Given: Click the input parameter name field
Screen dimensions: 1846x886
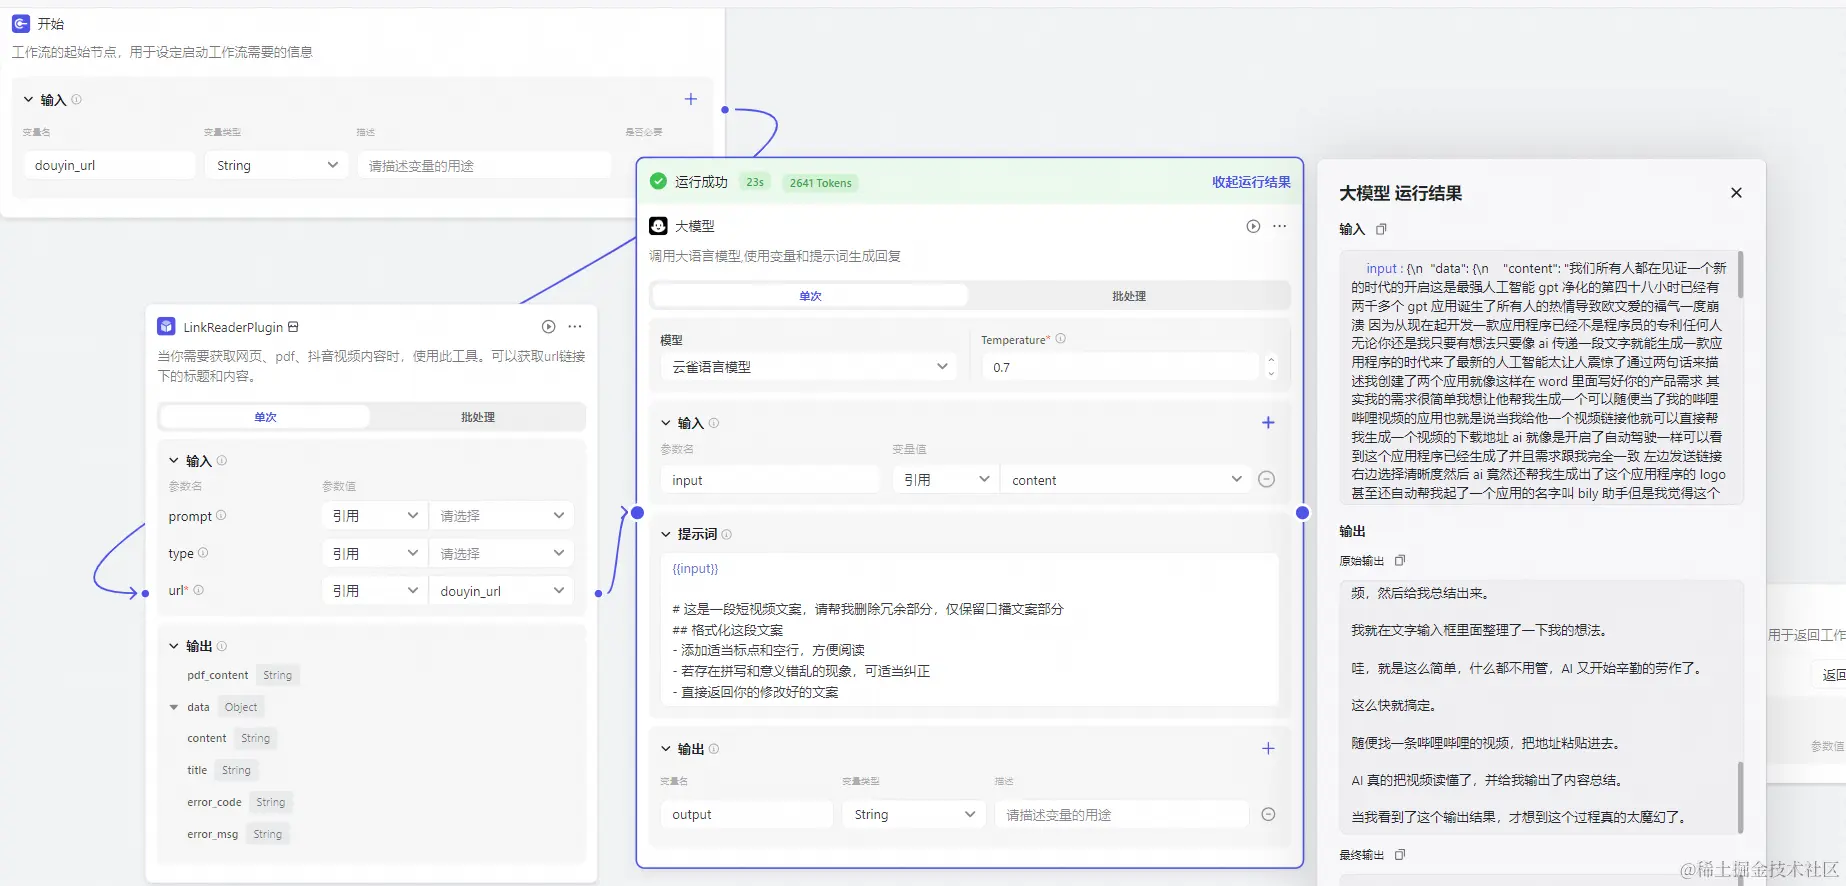Looking at the screenshot, I should [769, 480].
